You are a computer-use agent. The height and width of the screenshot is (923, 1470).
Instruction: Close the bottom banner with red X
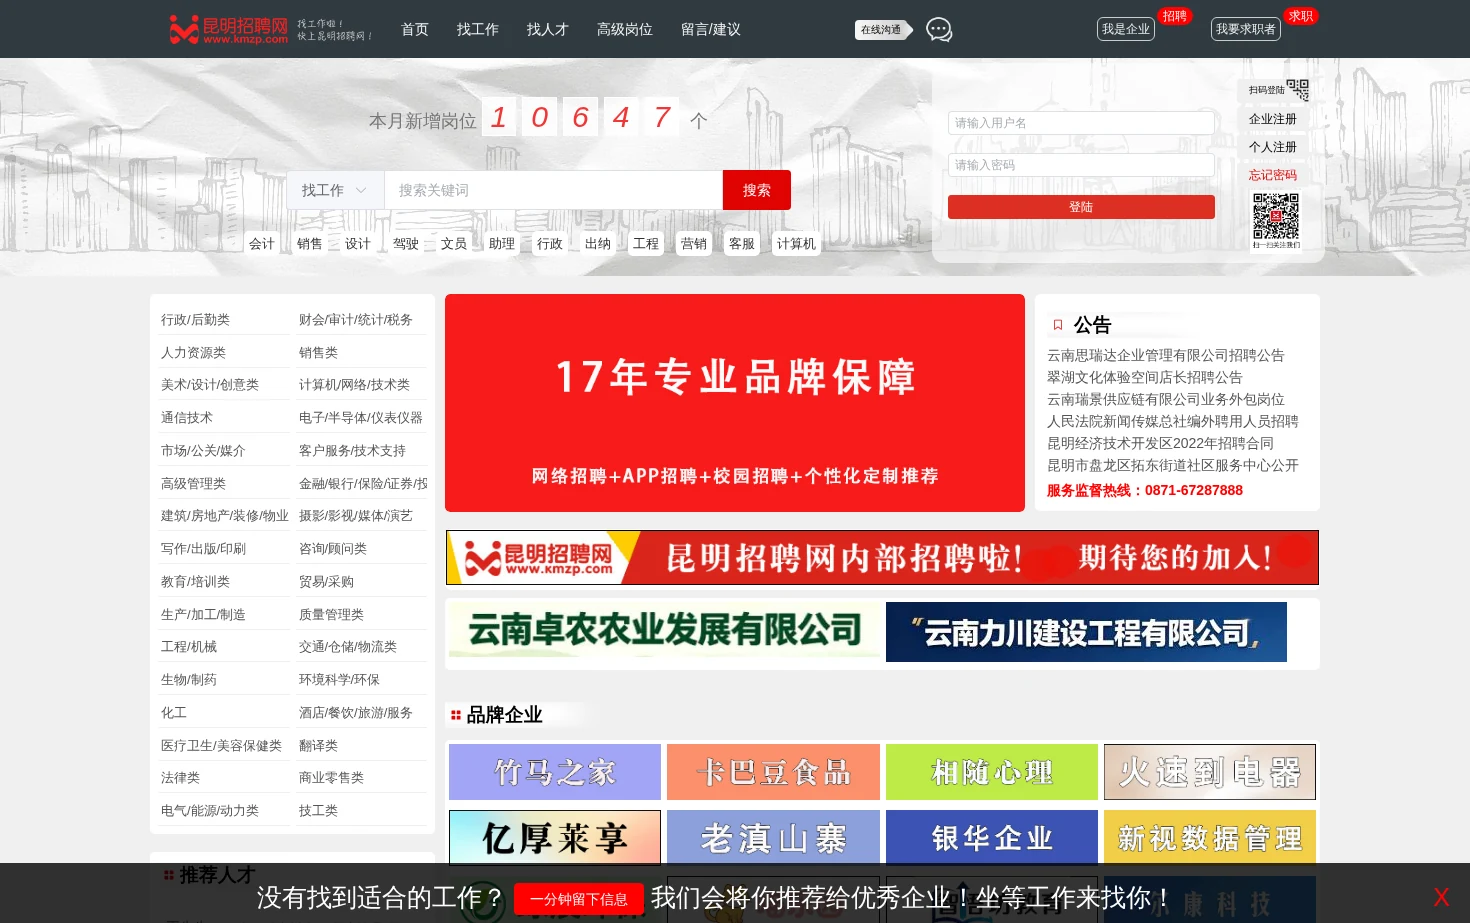pyautogui.click(x=1441, y=897)
